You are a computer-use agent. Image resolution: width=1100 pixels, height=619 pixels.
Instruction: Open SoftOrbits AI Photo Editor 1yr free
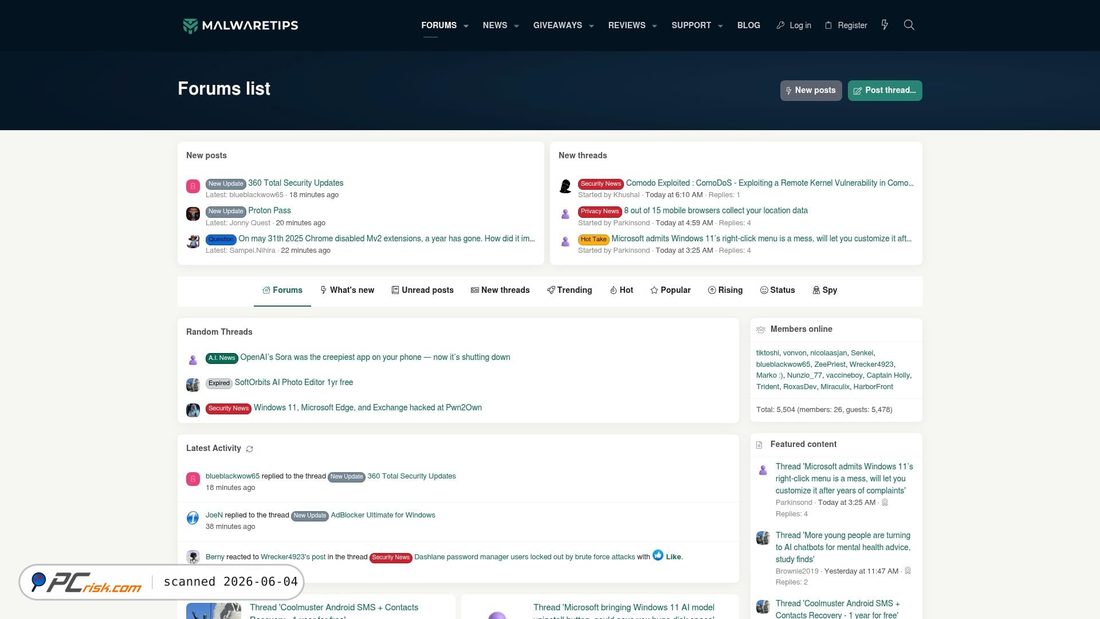(x=294, y=382)
